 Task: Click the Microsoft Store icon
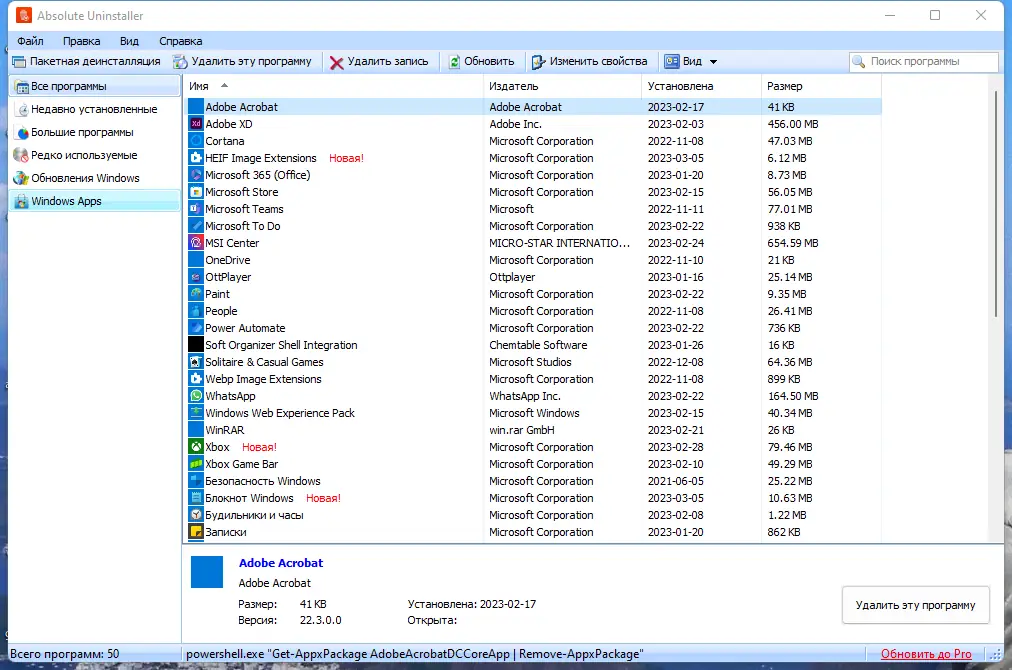pyautogui.click(x=196, y=192)
